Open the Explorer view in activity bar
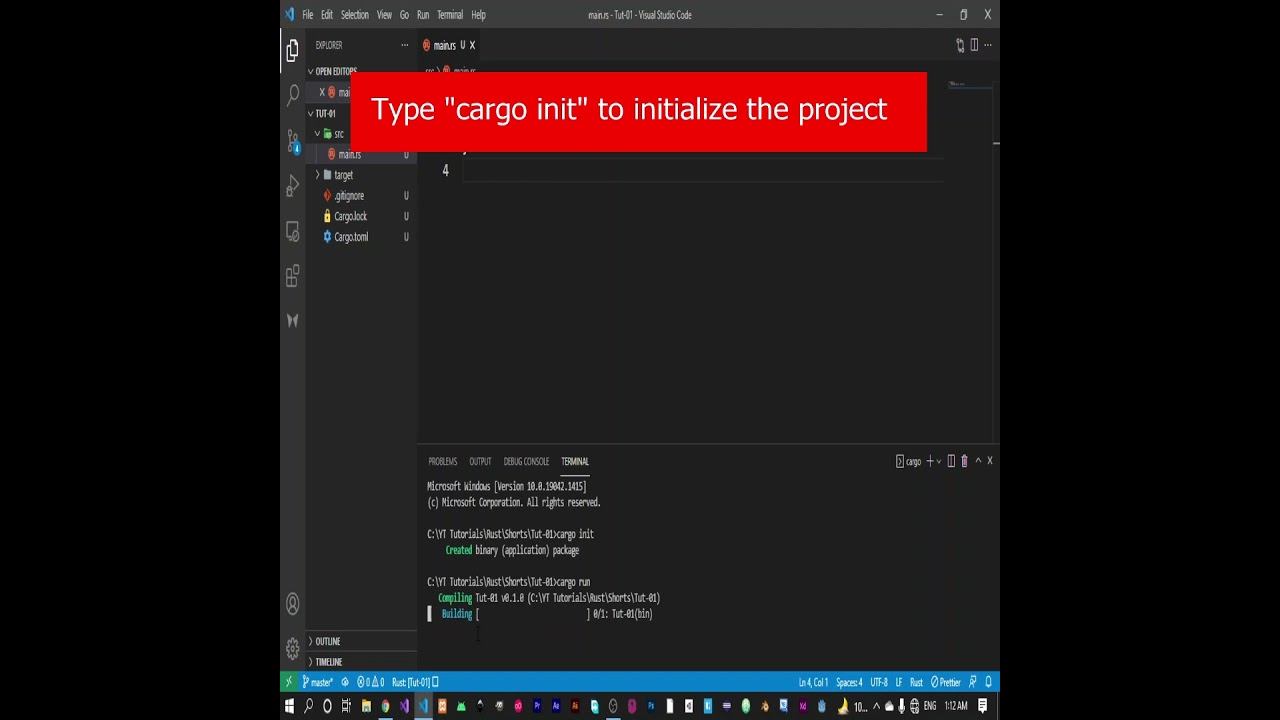Screen dimensions: 1280x720 coord(293,50)
